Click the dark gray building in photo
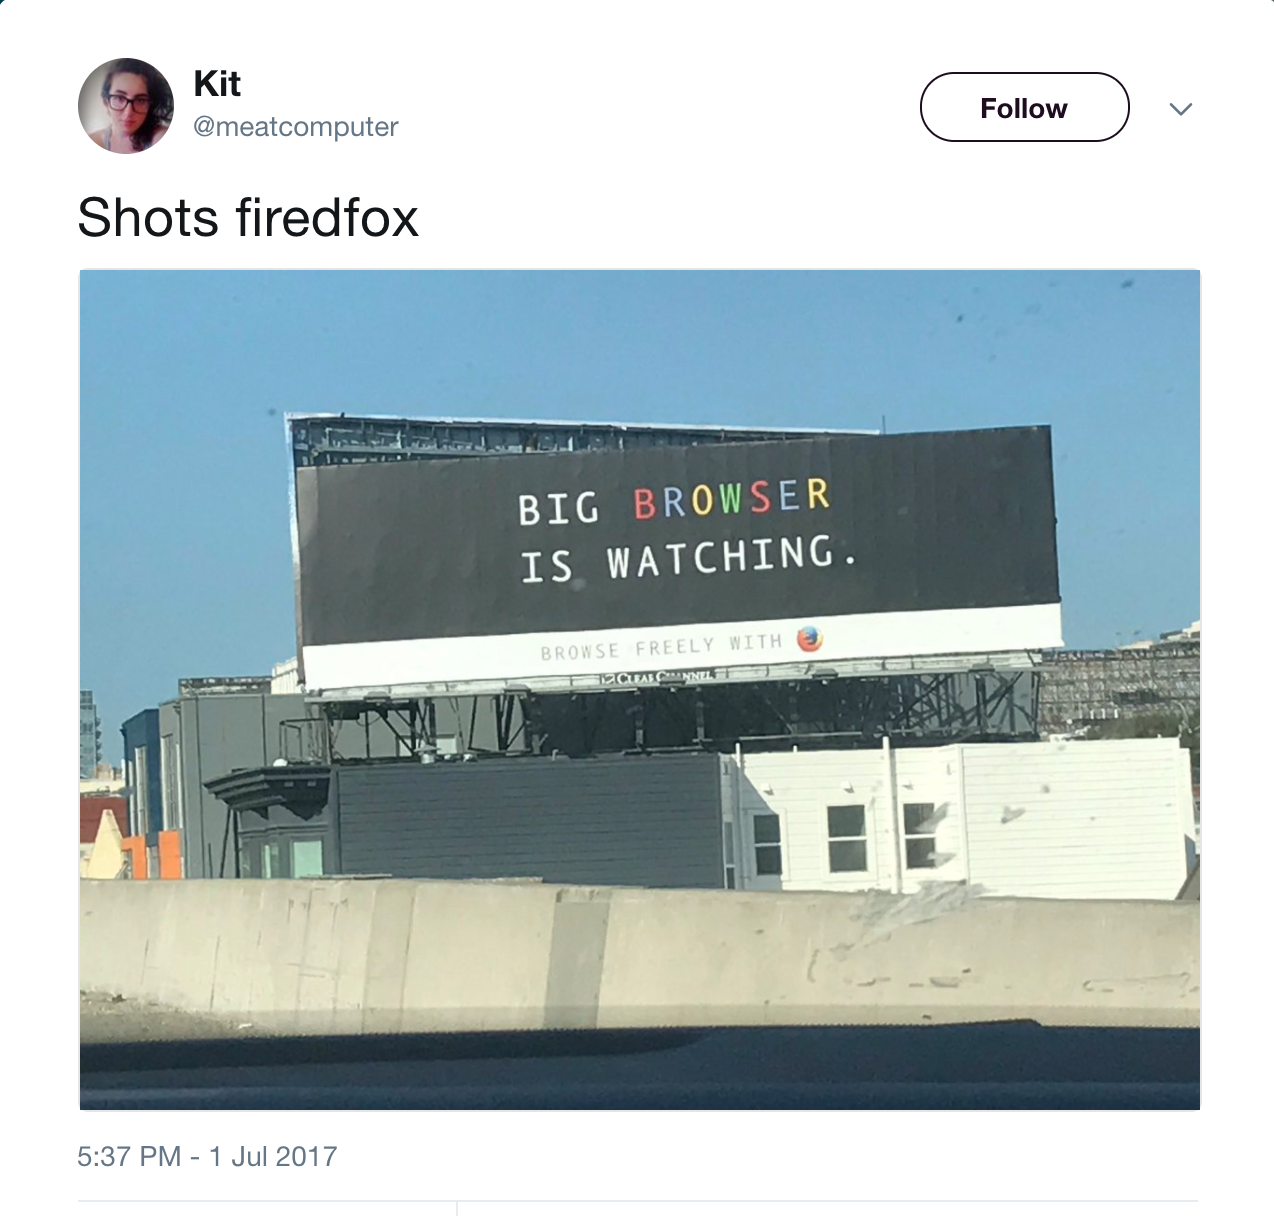 [528, 820]
